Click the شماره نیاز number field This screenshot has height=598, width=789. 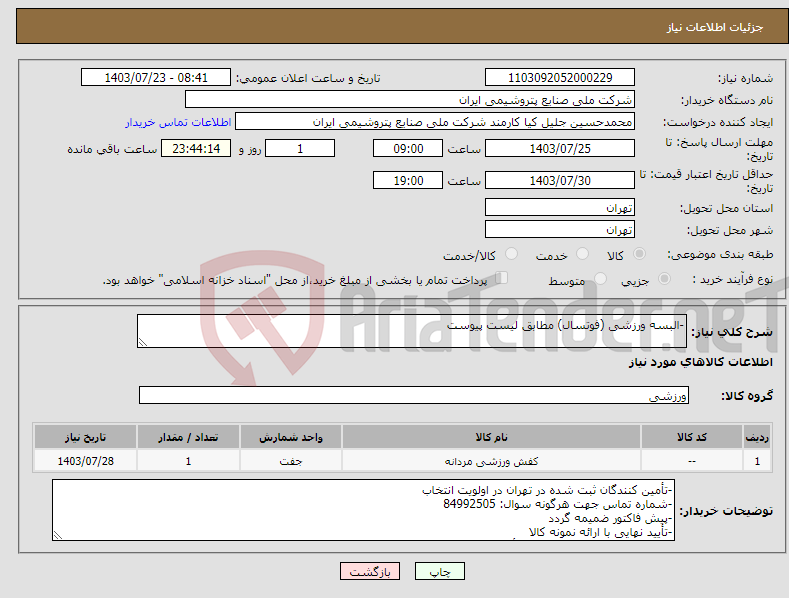click(560, 78)
